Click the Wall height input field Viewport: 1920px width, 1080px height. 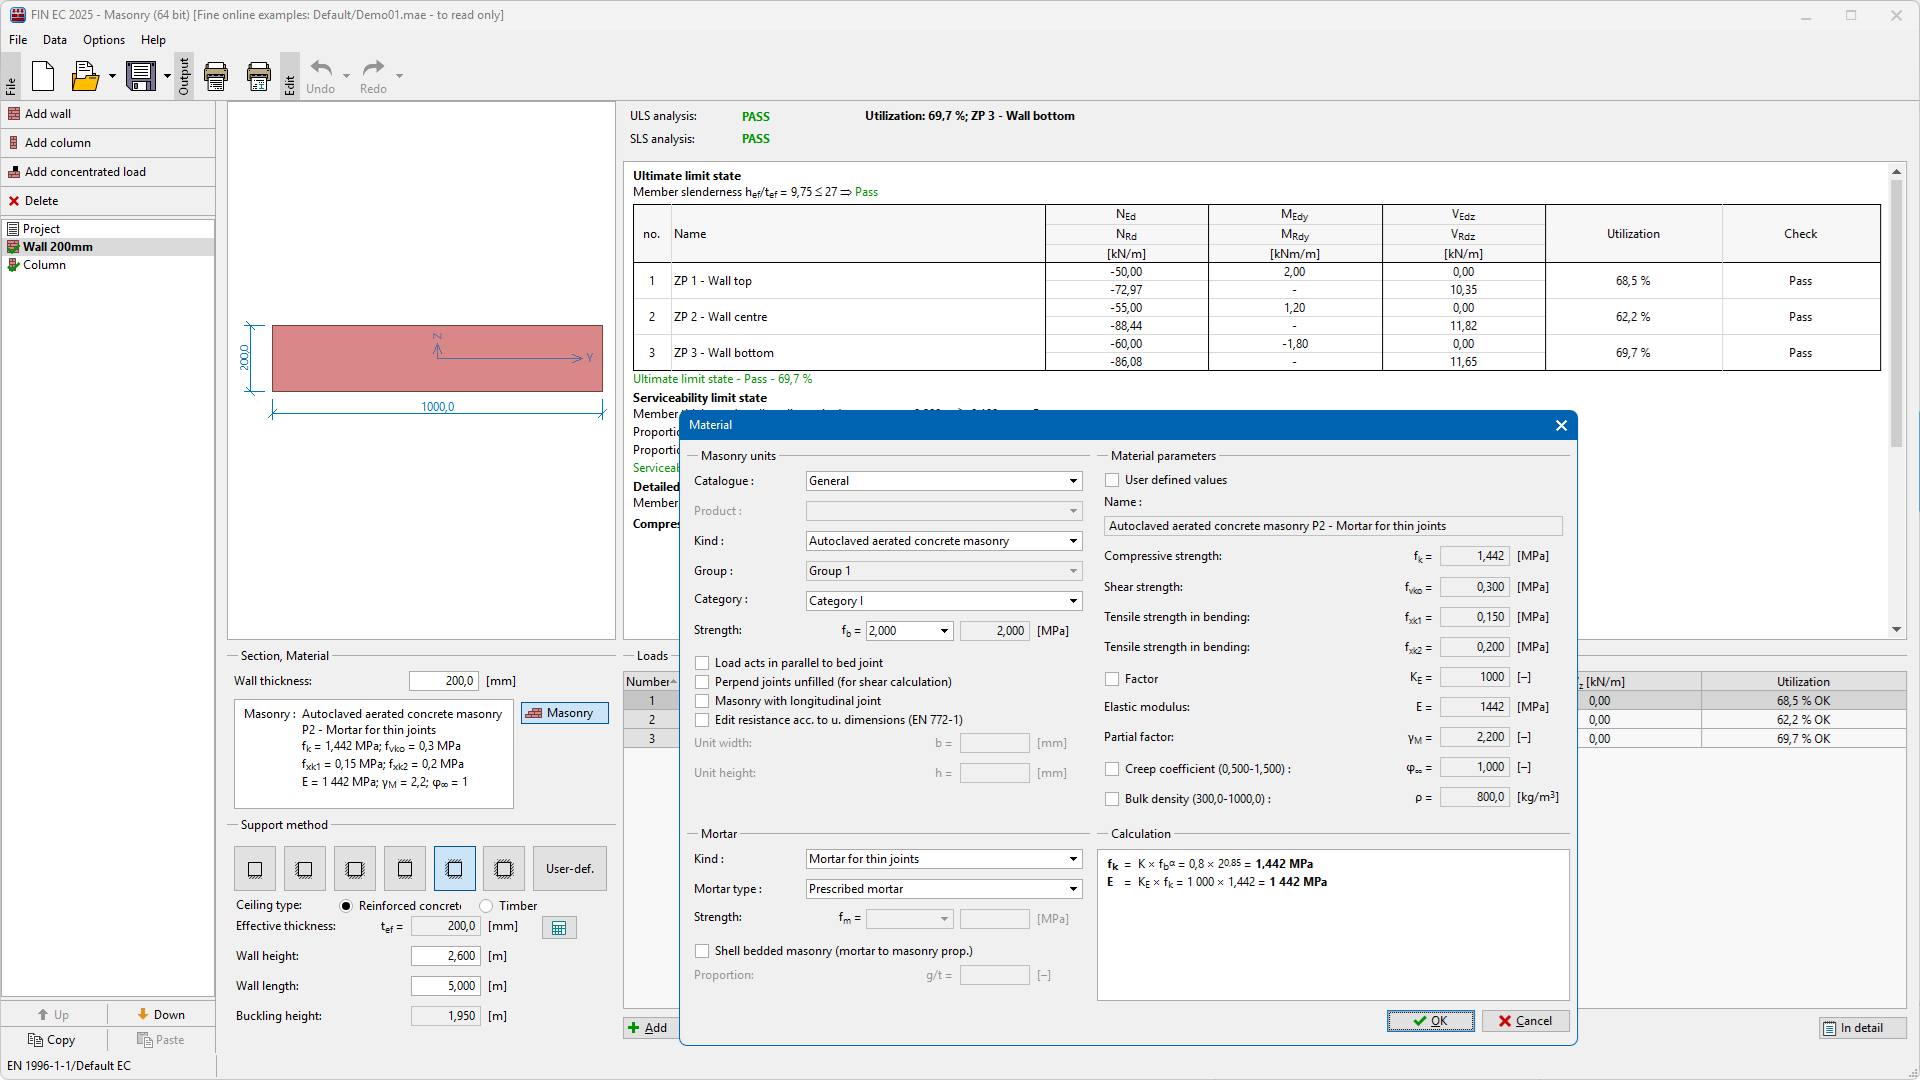(x=446, y=956)
